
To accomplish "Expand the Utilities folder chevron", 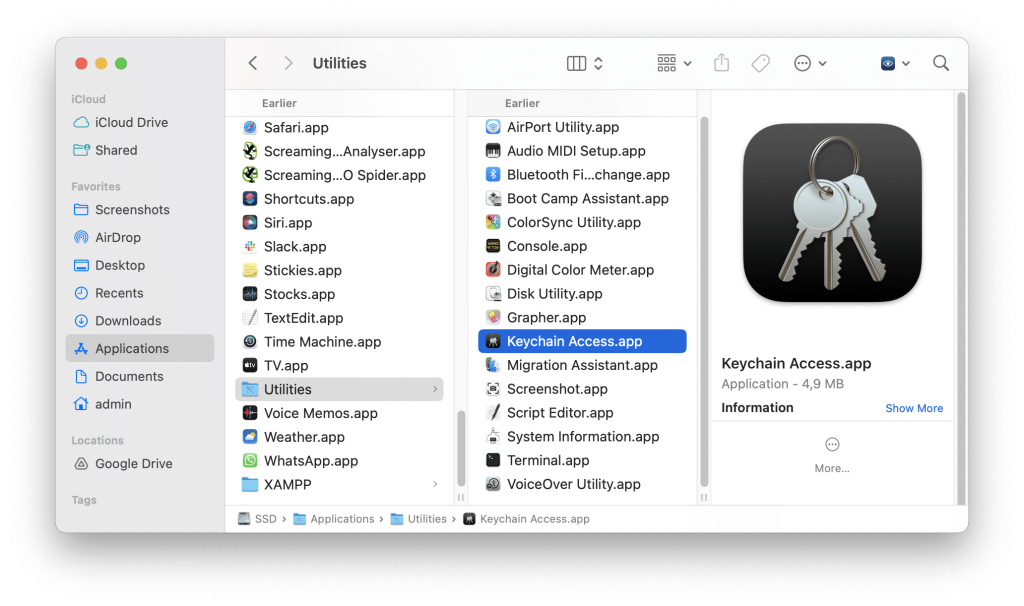I will click(435, 389).
